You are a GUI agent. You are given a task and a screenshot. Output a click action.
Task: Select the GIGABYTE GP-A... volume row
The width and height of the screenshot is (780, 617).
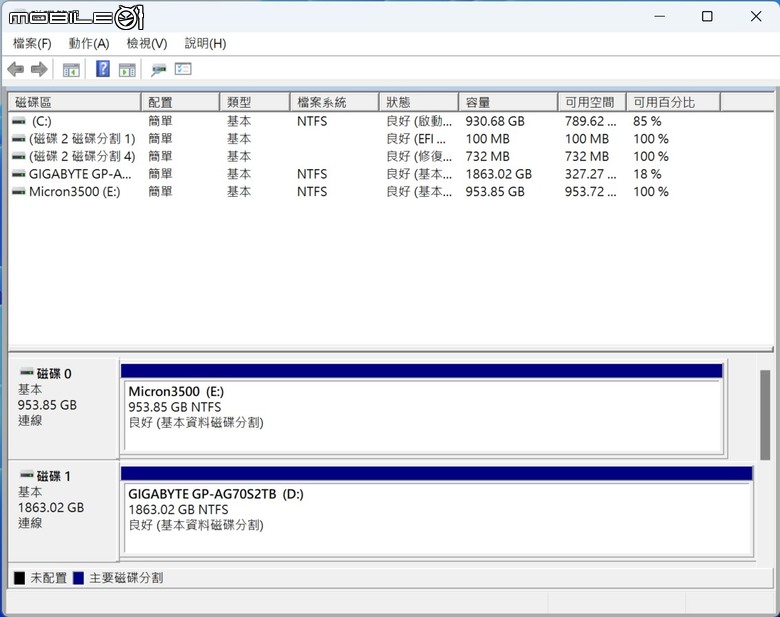365,174
